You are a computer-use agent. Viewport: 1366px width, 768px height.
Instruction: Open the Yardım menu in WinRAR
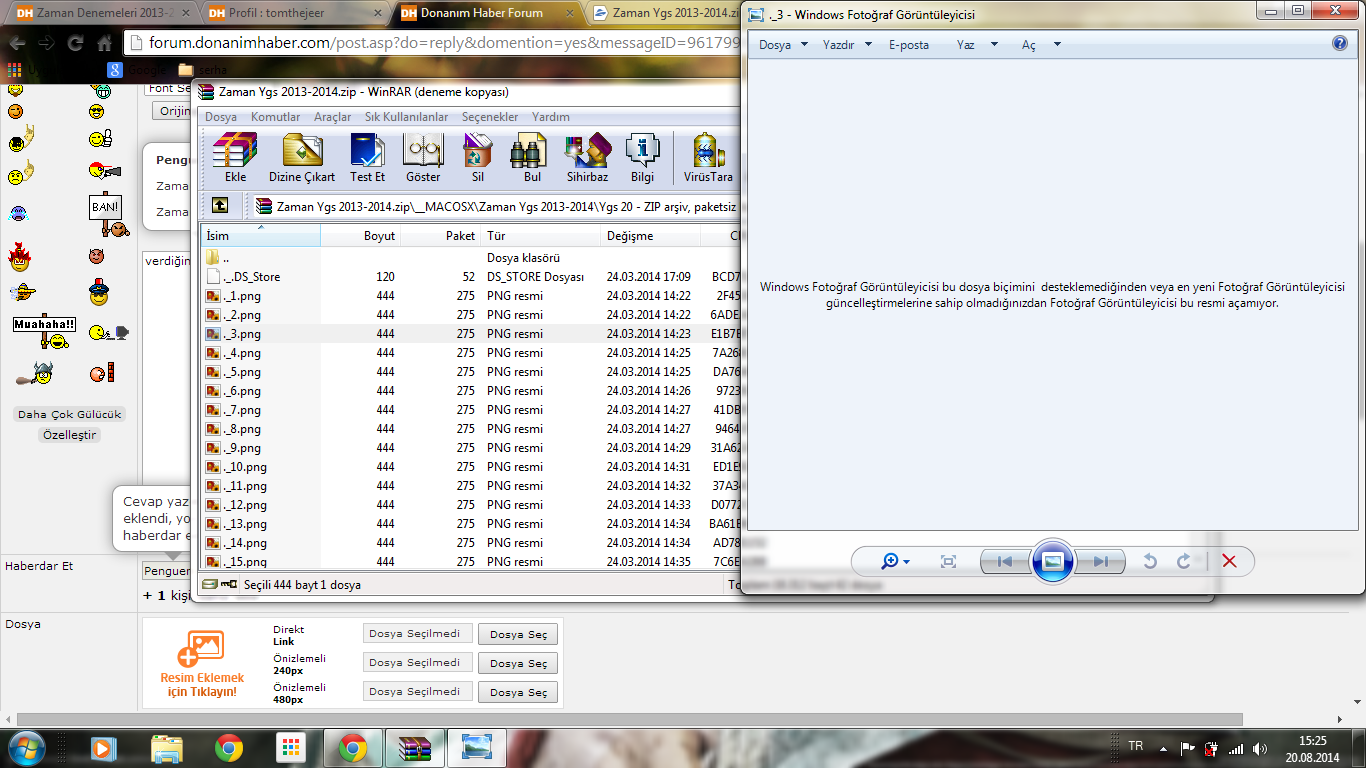[551, 117]
